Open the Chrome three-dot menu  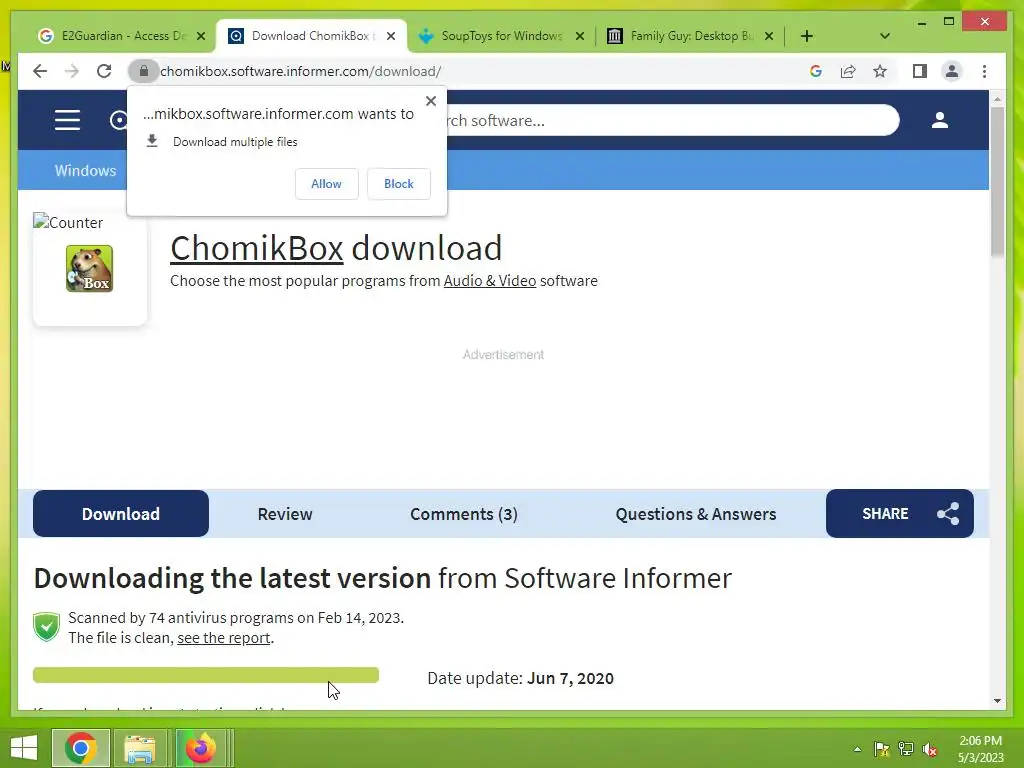pos(984,71)
